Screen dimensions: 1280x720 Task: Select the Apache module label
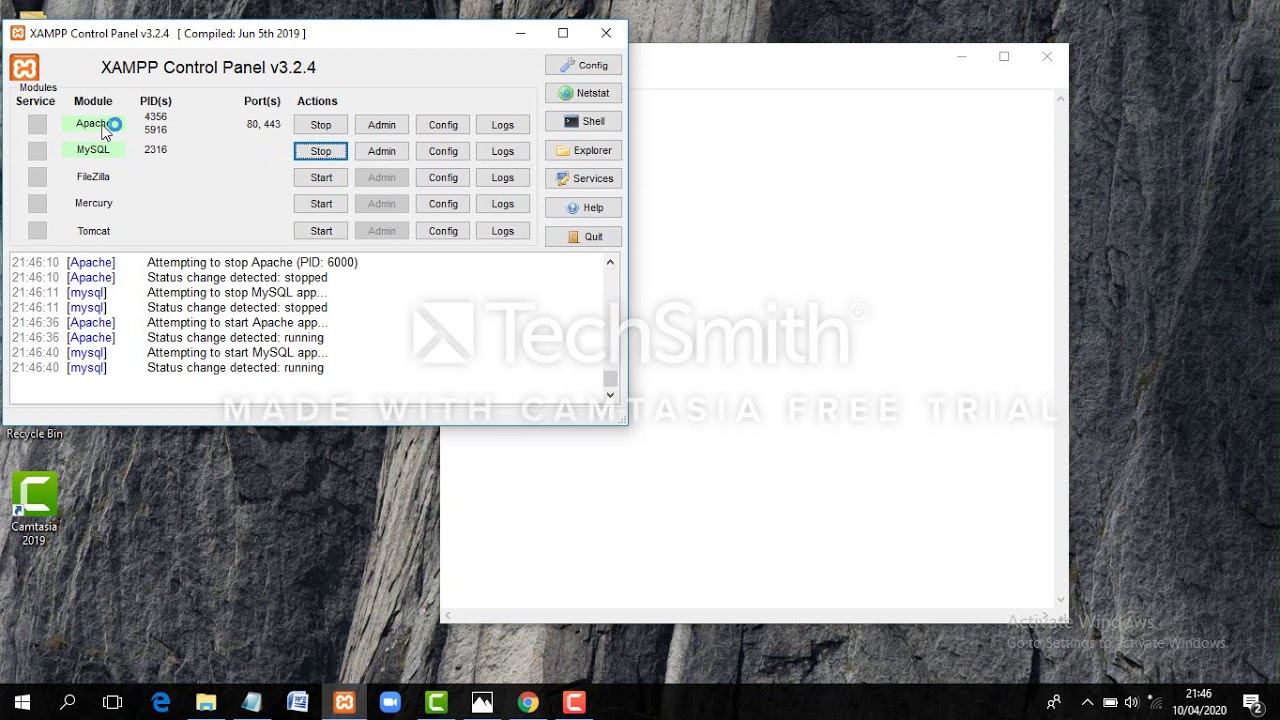click(x=93, y=124)
